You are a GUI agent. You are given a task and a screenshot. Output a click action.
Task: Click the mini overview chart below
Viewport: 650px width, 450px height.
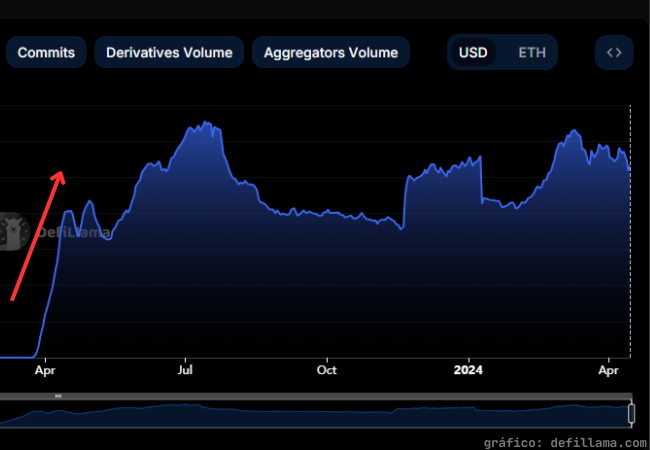[315, 414]
